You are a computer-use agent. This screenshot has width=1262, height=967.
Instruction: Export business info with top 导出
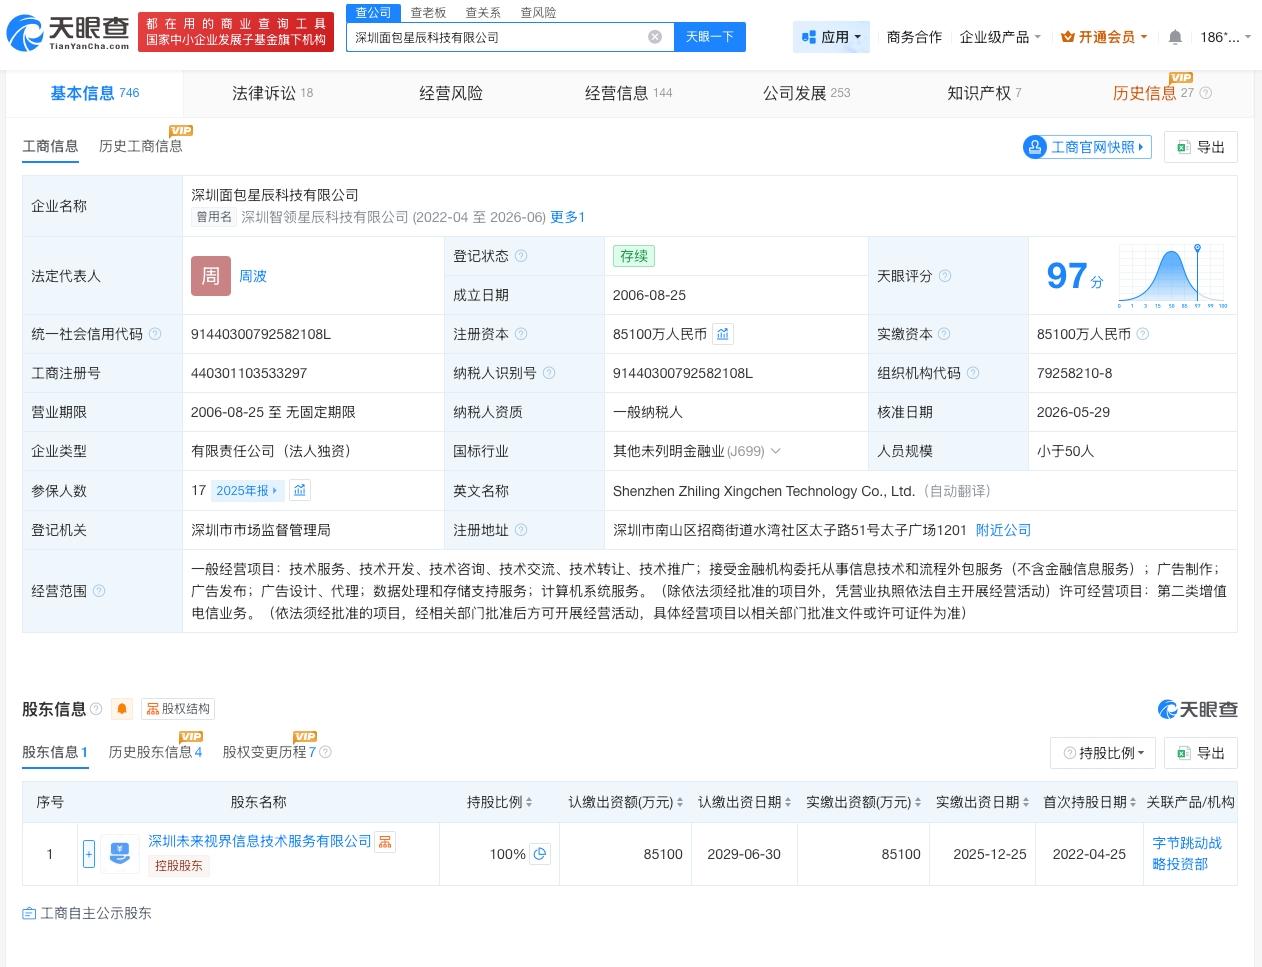(x=1201, y=147)
